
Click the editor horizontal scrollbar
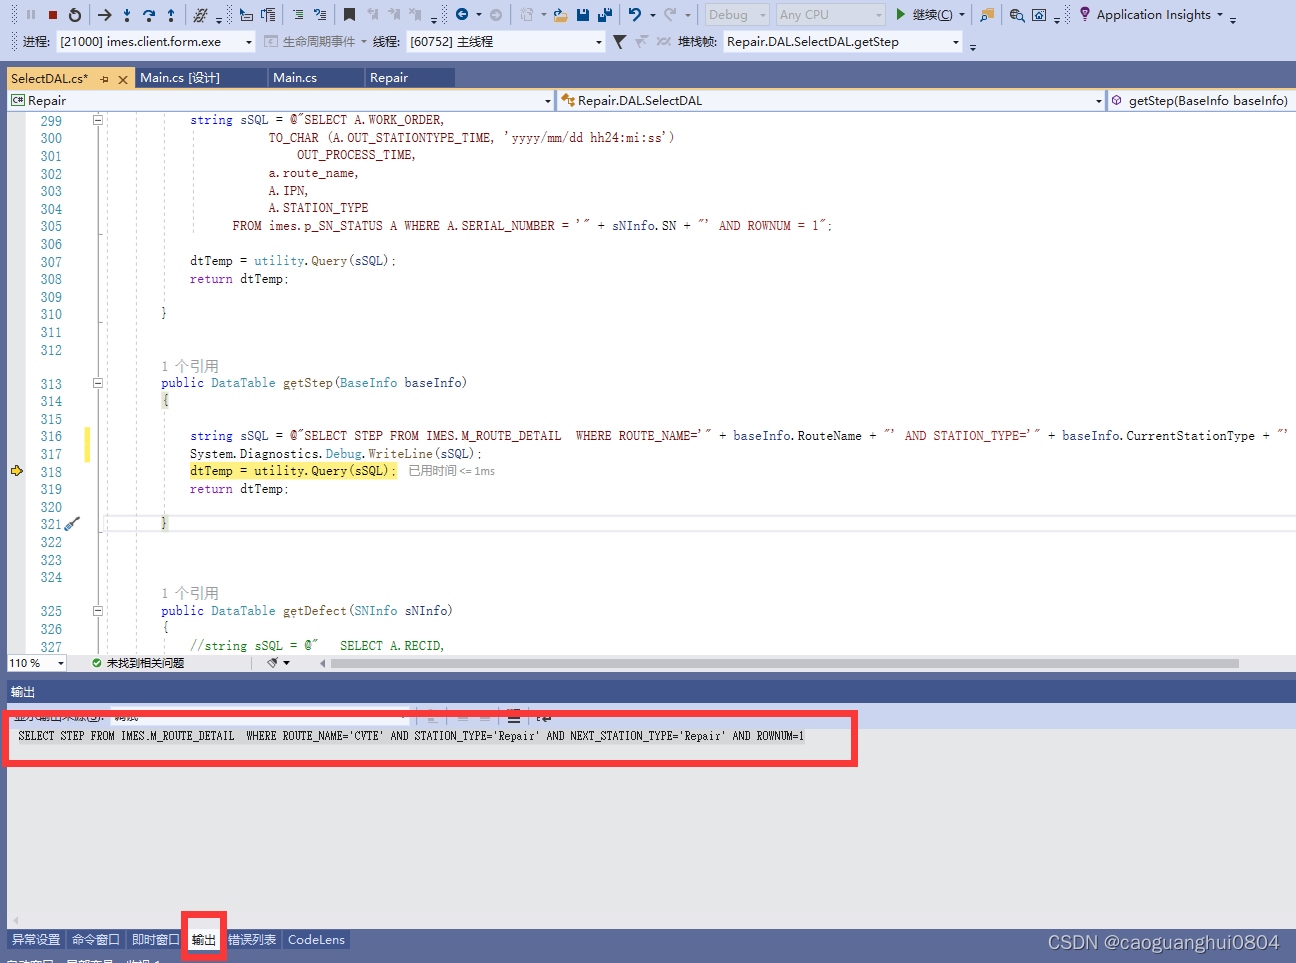pos(783,663)
